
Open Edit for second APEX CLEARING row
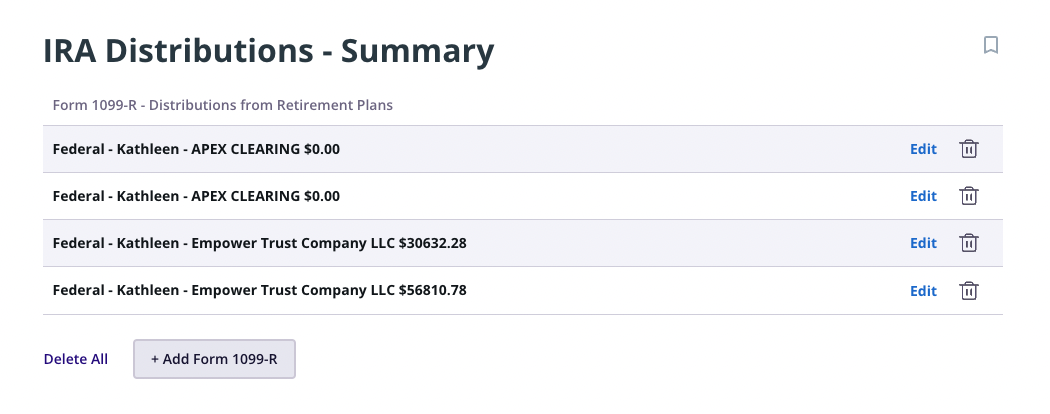(923, 196)
